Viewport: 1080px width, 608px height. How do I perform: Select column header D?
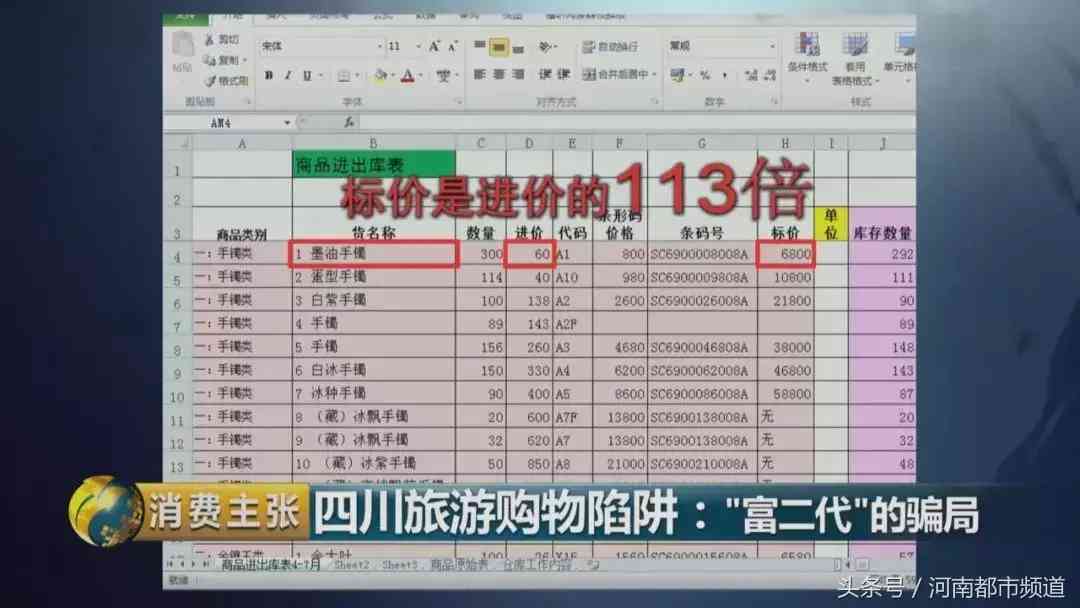(529, 143)
